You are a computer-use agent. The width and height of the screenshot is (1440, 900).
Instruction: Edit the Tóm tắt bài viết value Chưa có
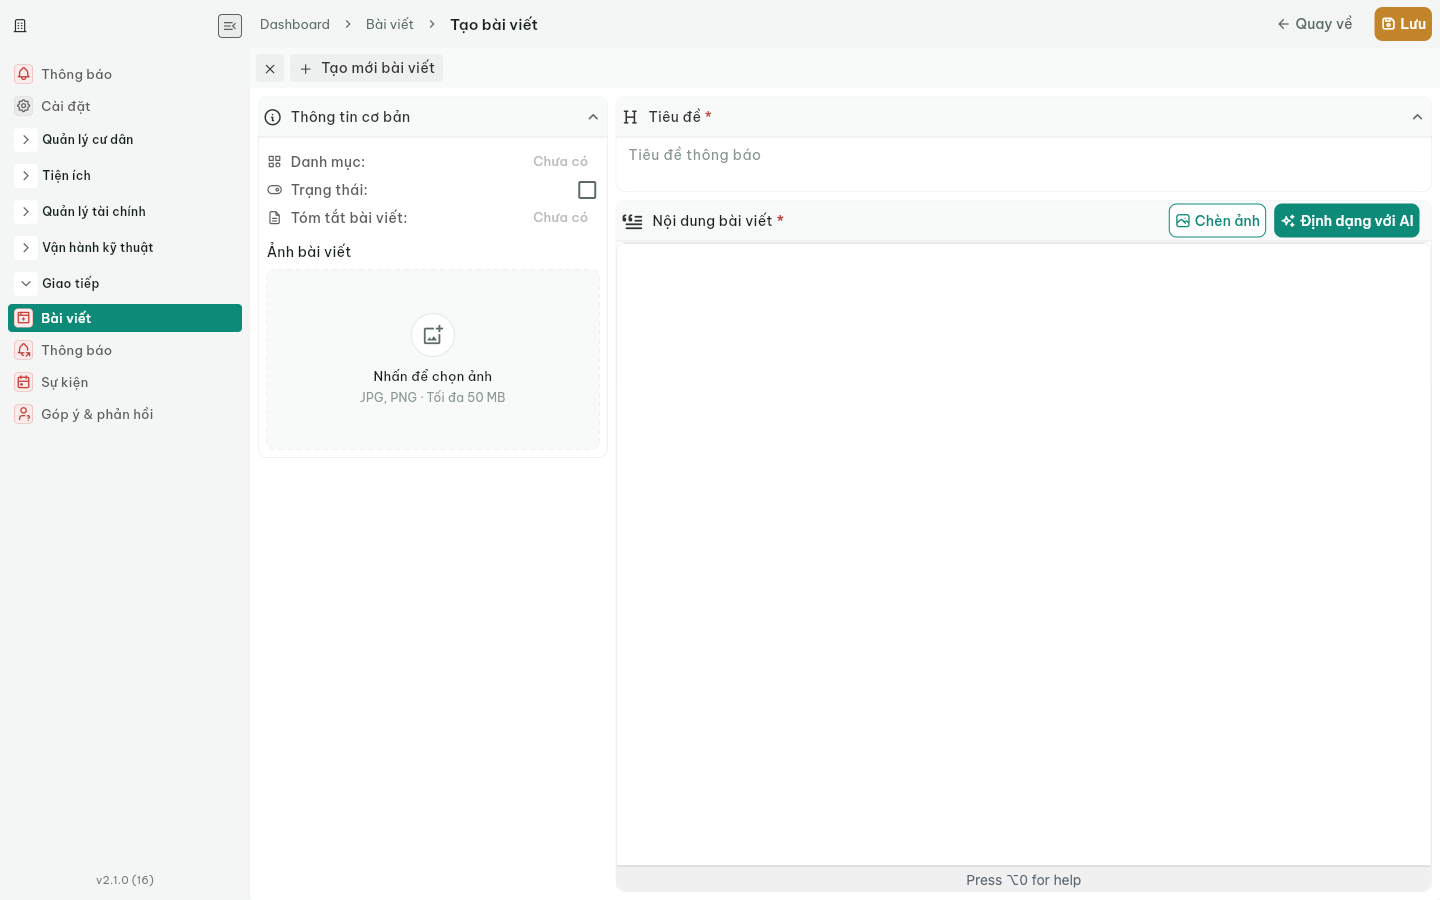point(560,217)
